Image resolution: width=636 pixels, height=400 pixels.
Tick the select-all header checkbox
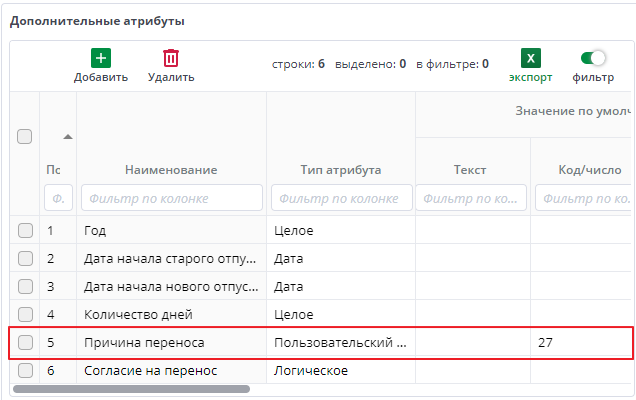pyautogui.click(x=25, y=136)
